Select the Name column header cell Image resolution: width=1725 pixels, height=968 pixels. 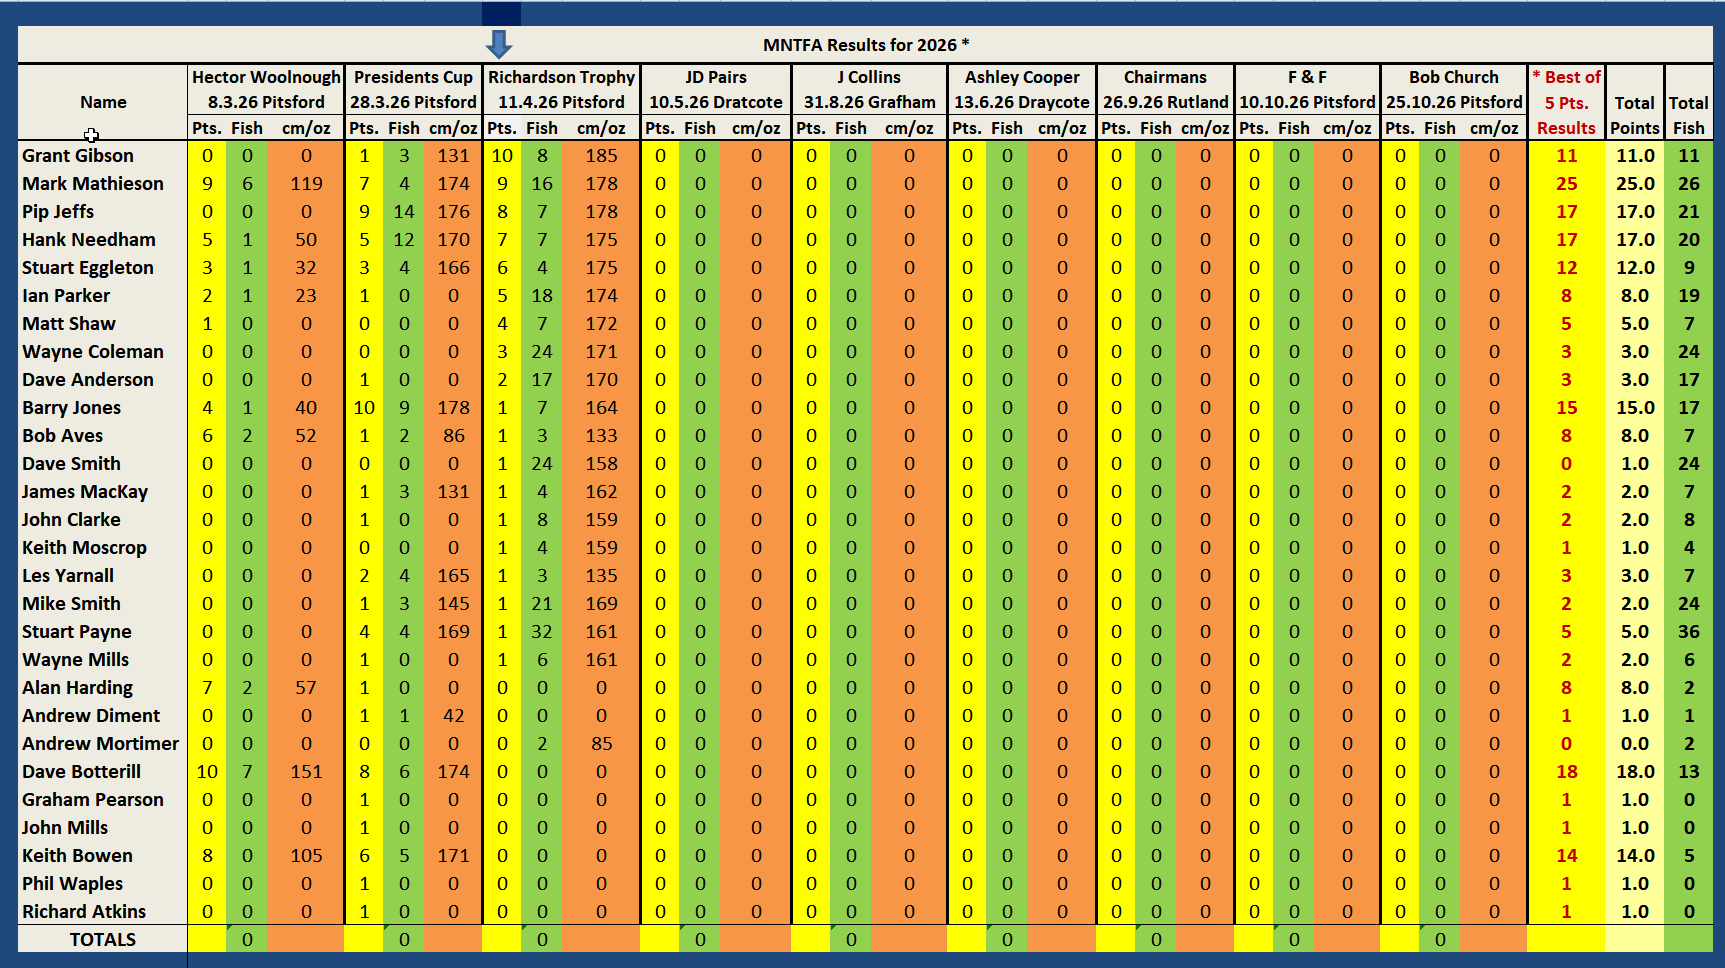tap(103, 102)
